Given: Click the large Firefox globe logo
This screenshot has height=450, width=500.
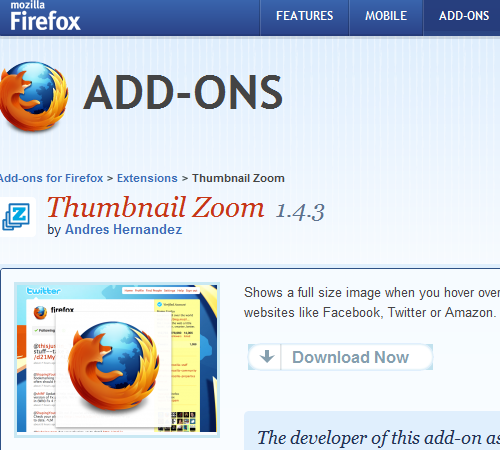Looking at the screenshot, I should coord(34,96).
